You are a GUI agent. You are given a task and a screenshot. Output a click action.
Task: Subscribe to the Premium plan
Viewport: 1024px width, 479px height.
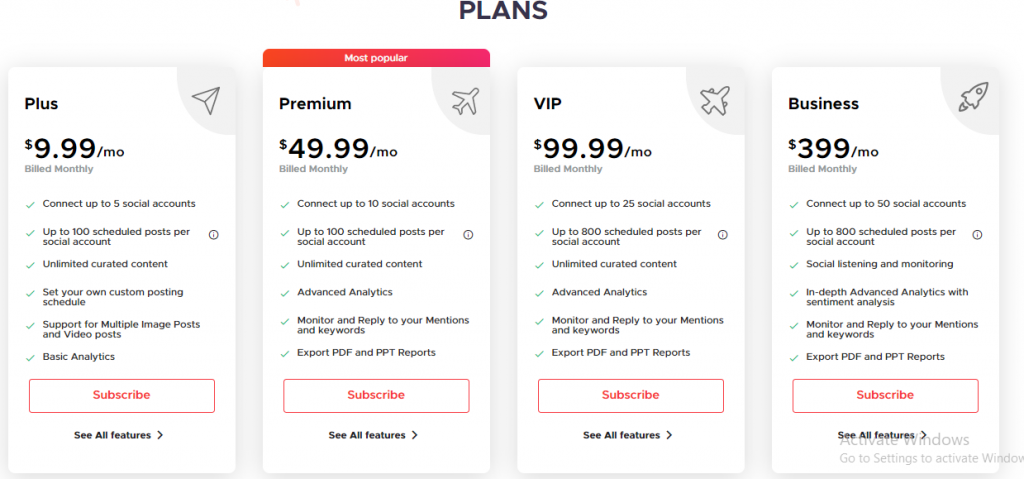pyautogui.click(x=376, y=395)
